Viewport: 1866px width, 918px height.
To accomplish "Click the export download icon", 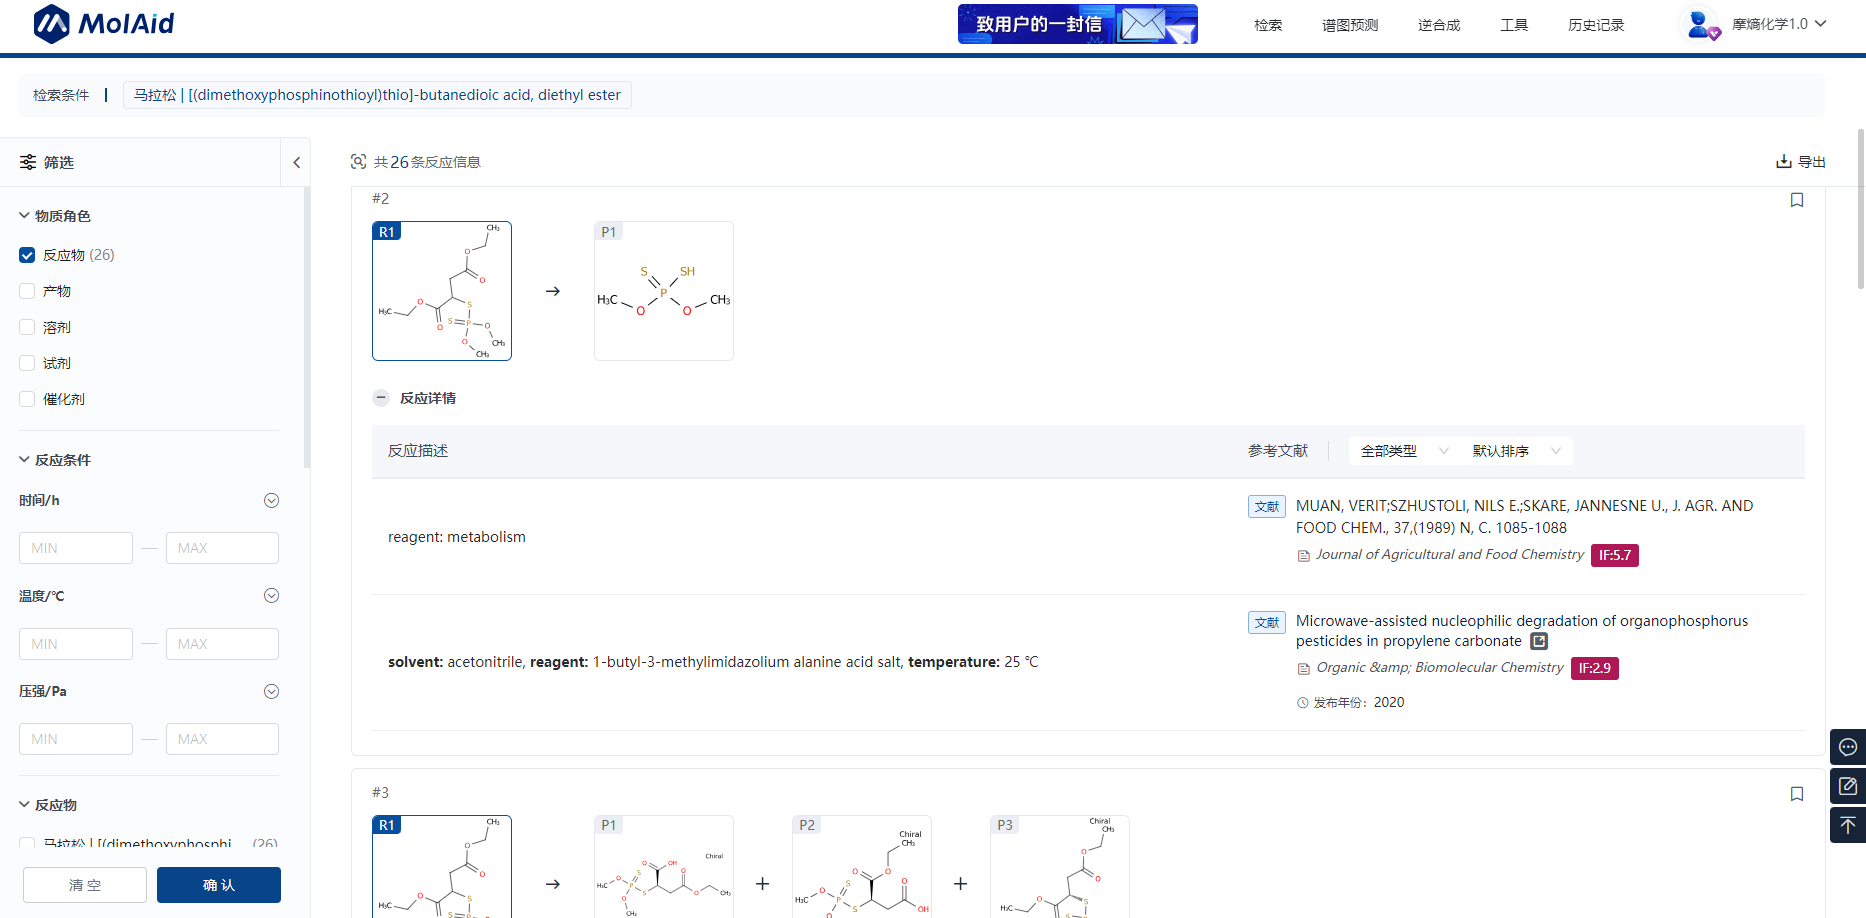I will pyautogui.click(x=1783, y=162).
